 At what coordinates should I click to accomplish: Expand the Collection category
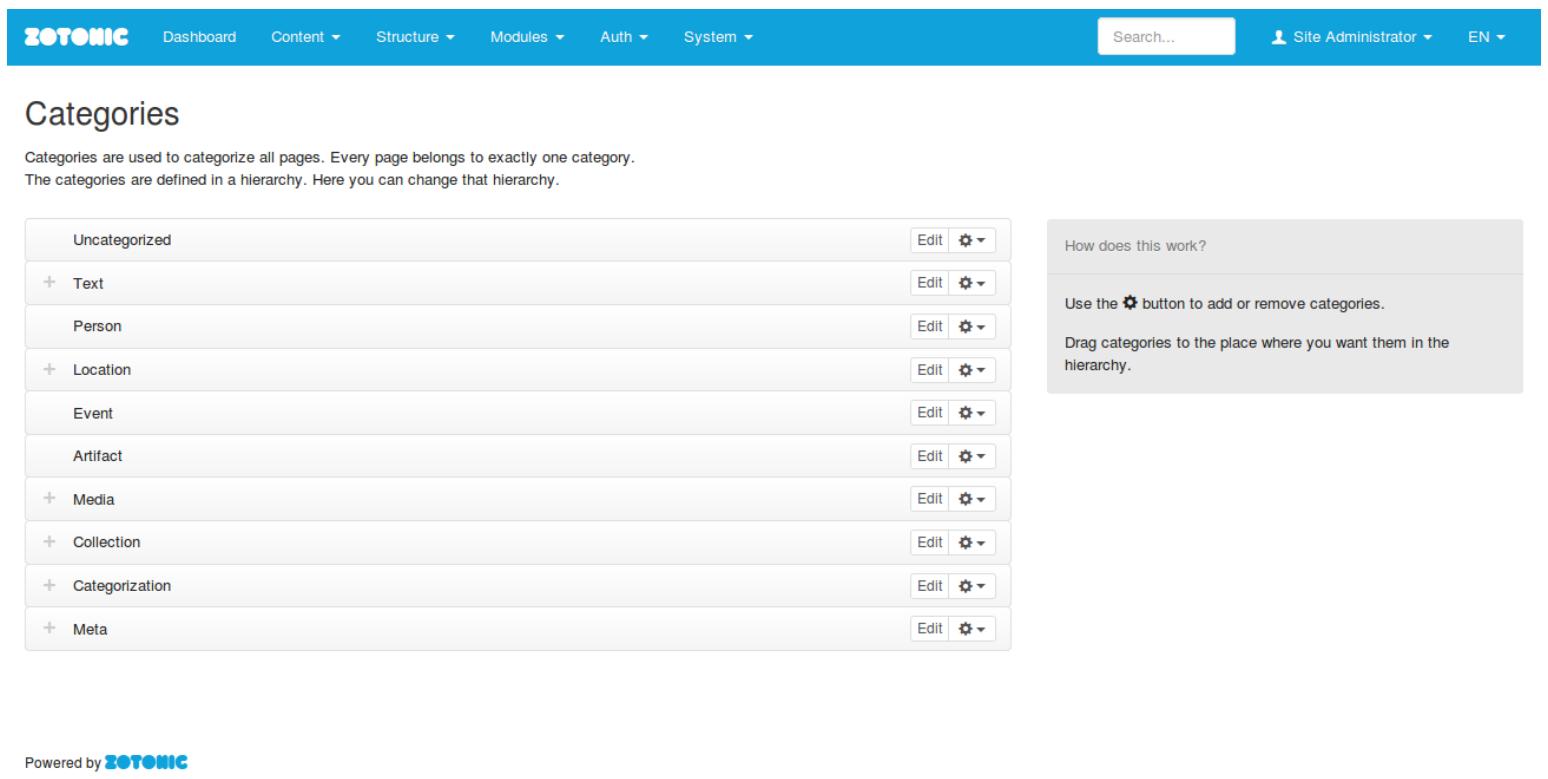click(49, 541)
